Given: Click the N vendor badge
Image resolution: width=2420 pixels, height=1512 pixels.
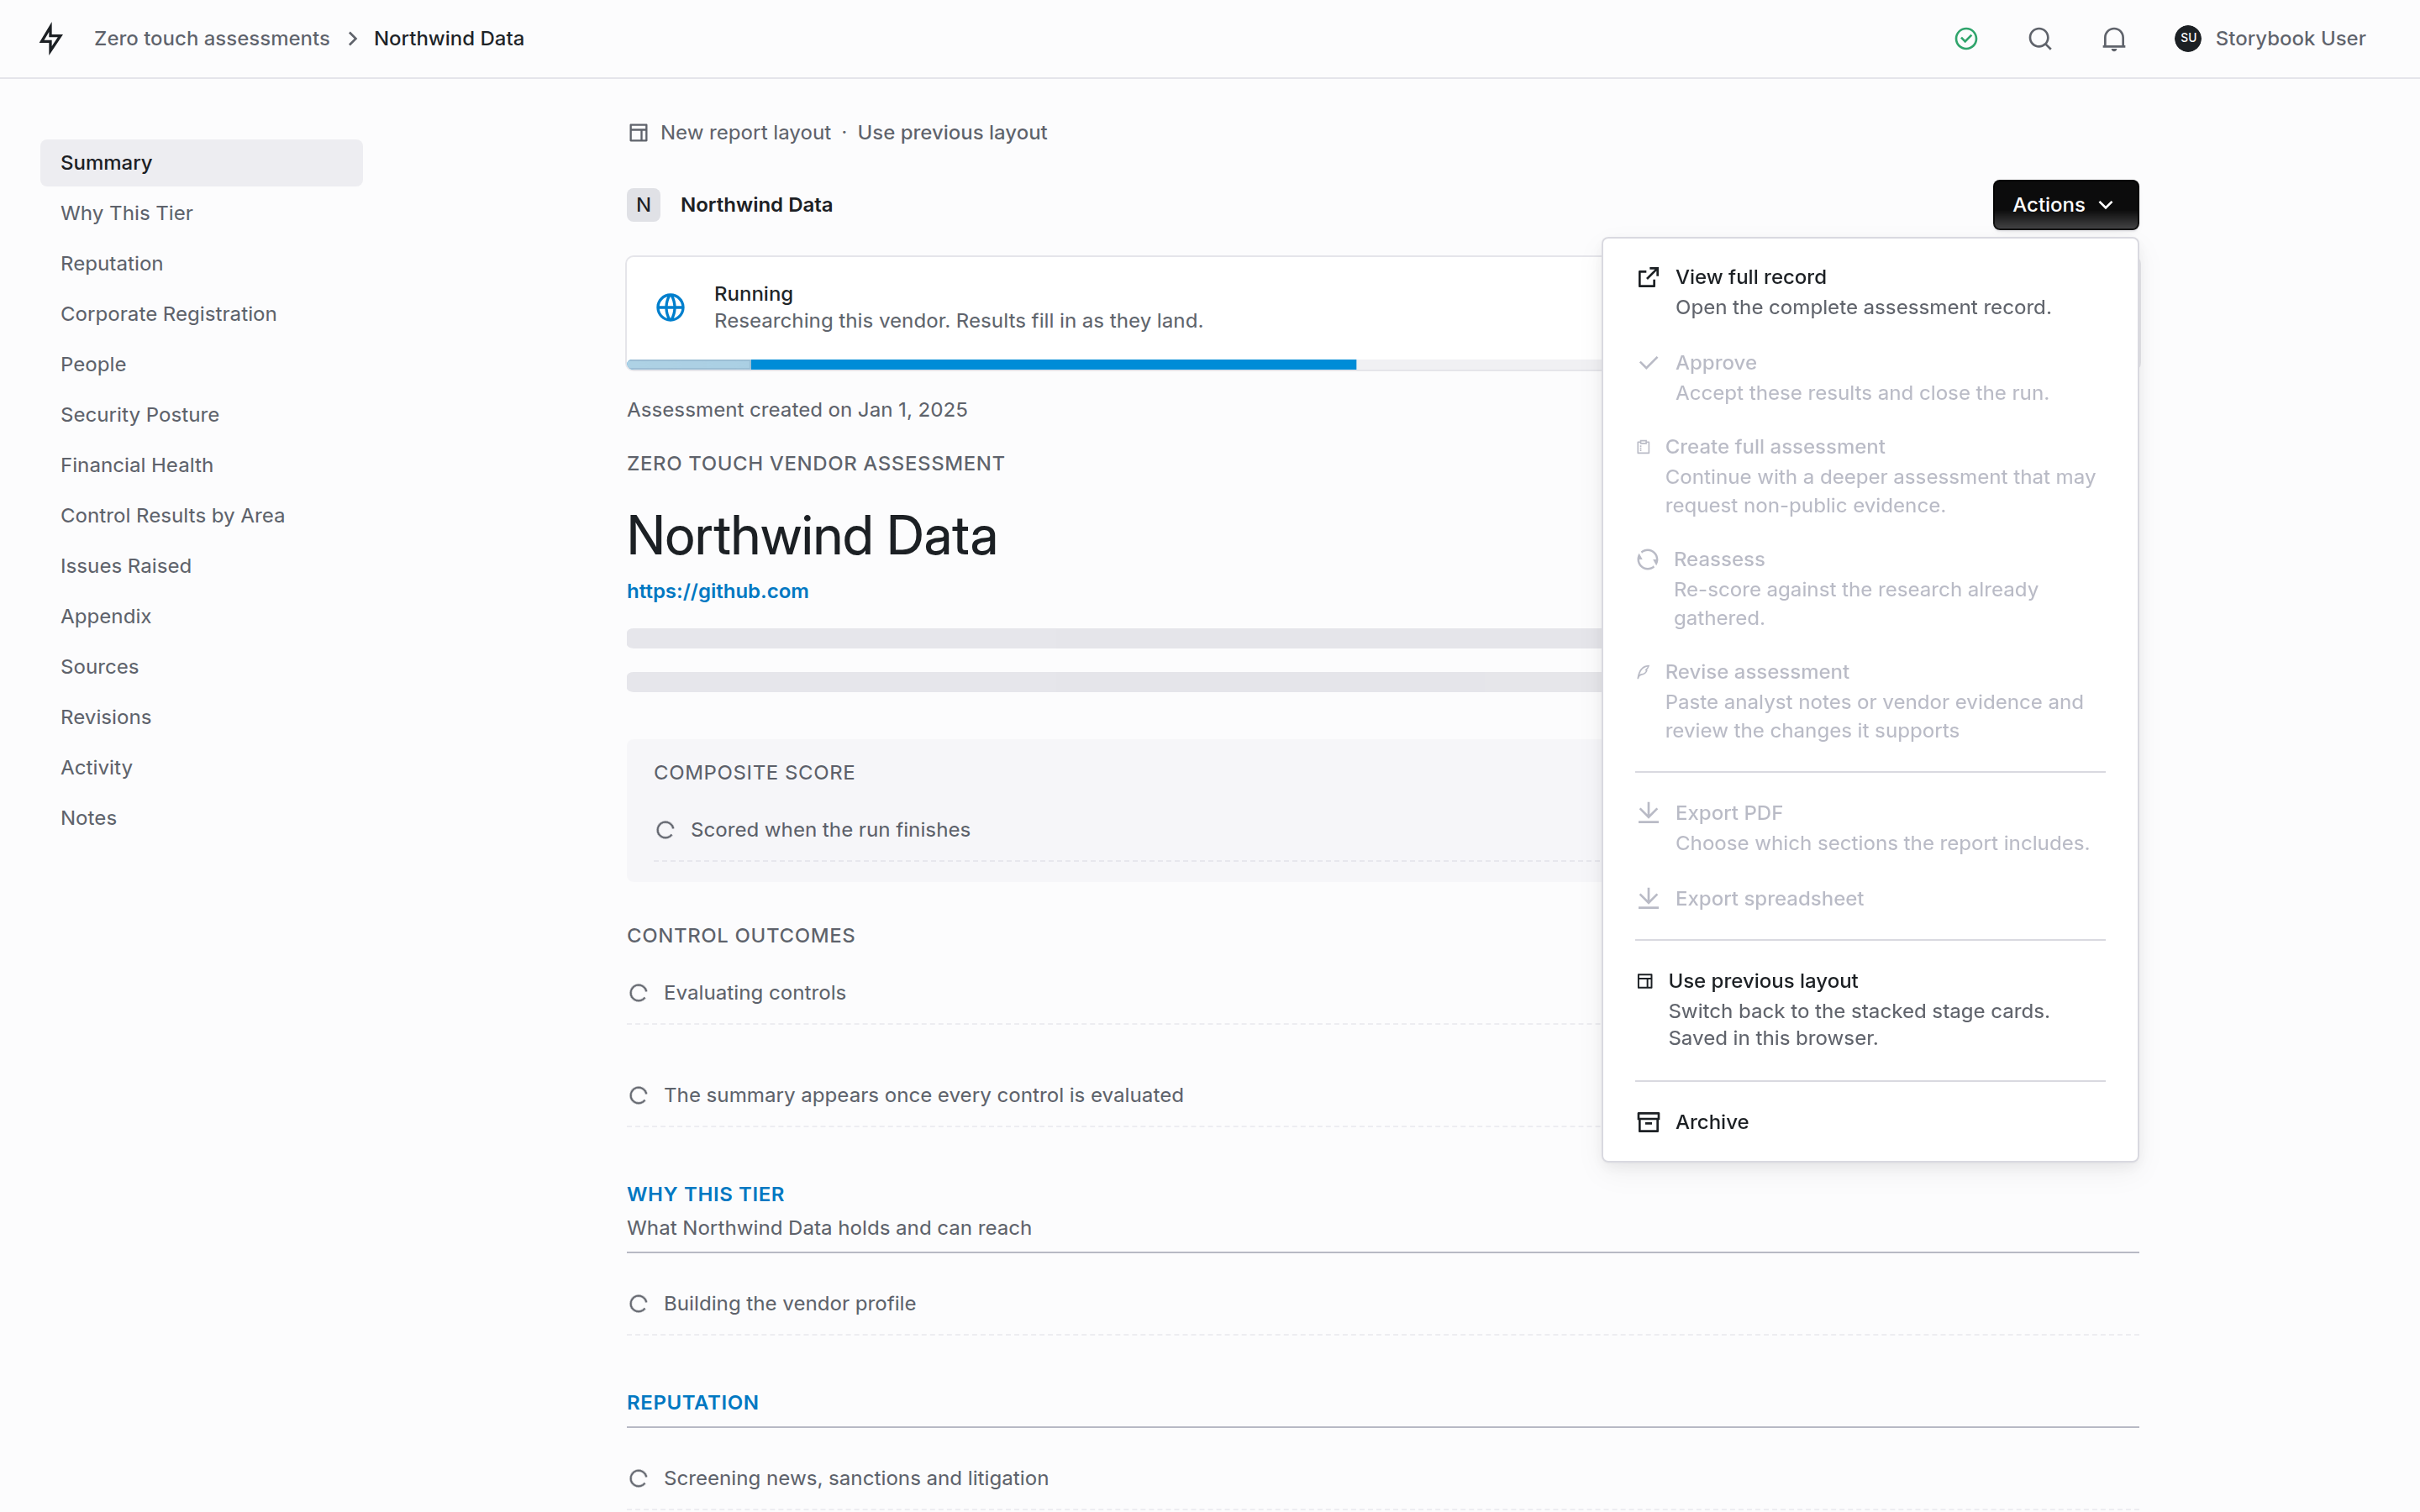Looking at the screenshot, I should click(643, 205).
